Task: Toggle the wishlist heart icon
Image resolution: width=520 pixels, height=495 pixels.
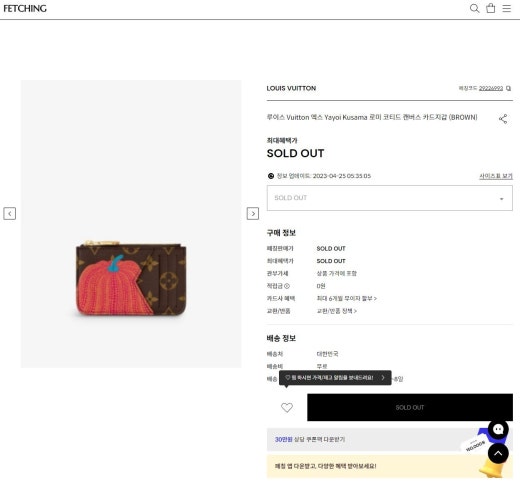Action: [x=287, y=407]
